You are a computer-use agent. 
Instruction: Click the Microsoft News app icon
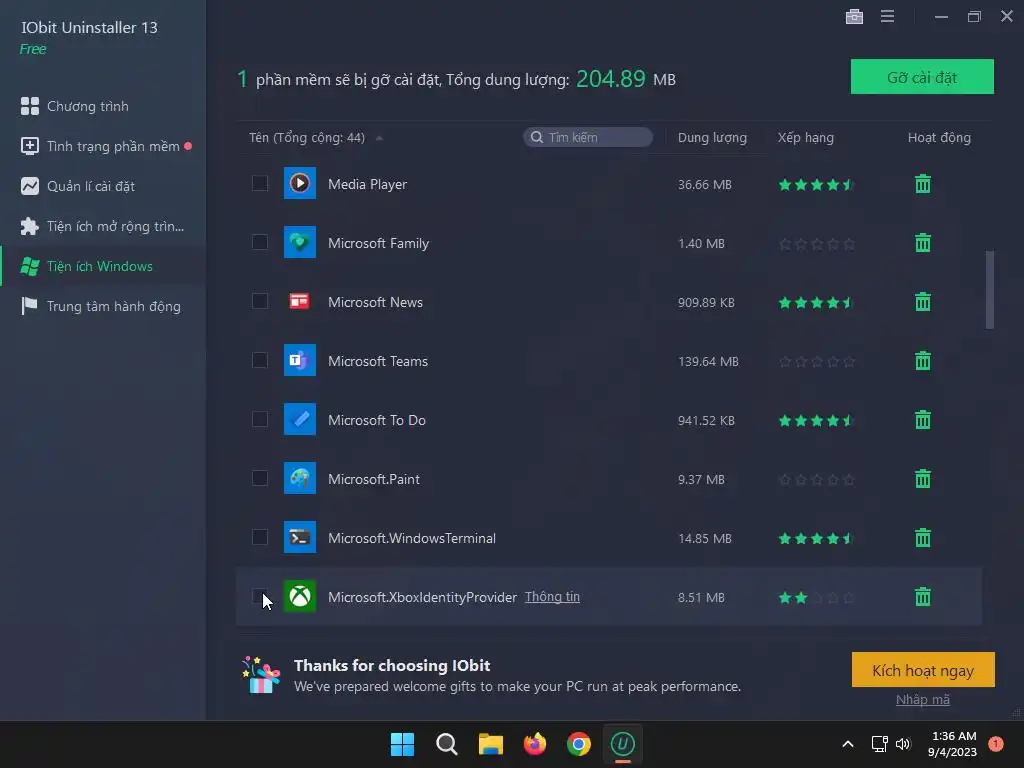point(300,301)
